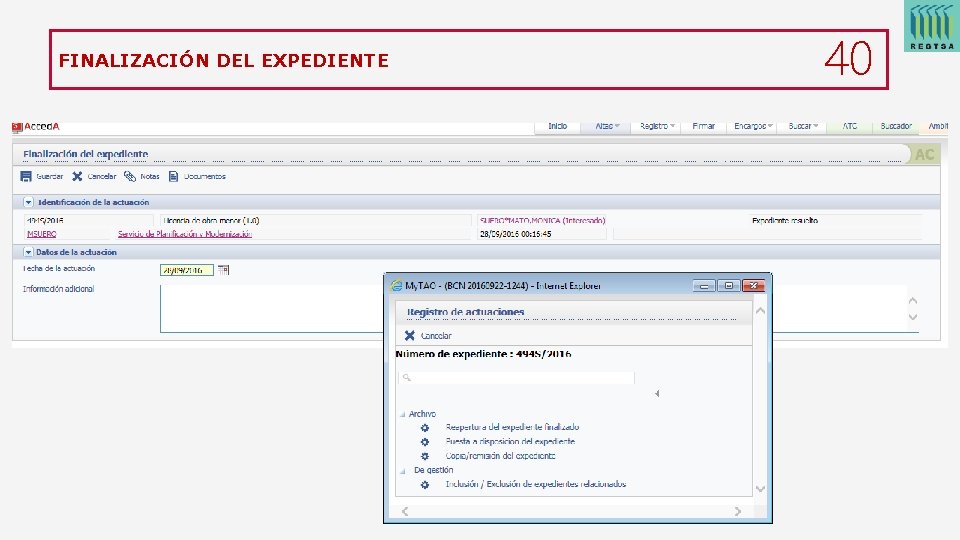Open the Buscador tab
Image resolution: width=960 pixels, height=540 pixels.
click(896, 126)
